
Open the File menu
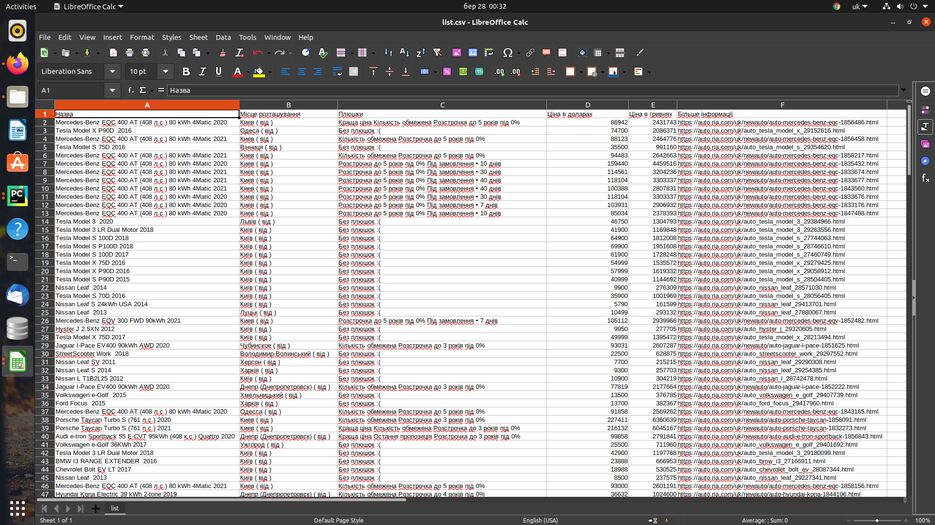[45, 37]
